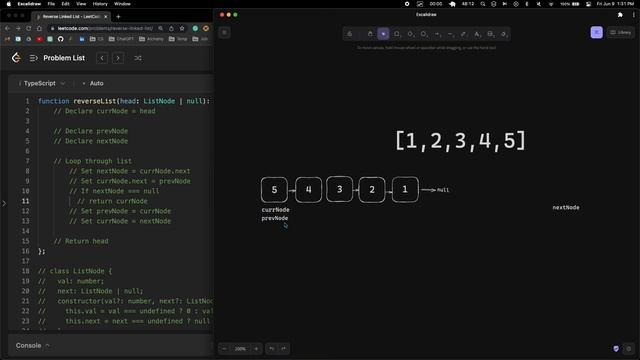Screen dimensions: 640x360
Task: Reset zoom via the 200% label
Action: coord(240,349)
